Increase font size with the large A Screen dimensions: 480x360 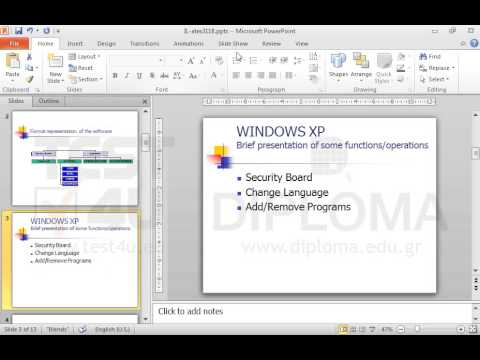tap(191, 61)
